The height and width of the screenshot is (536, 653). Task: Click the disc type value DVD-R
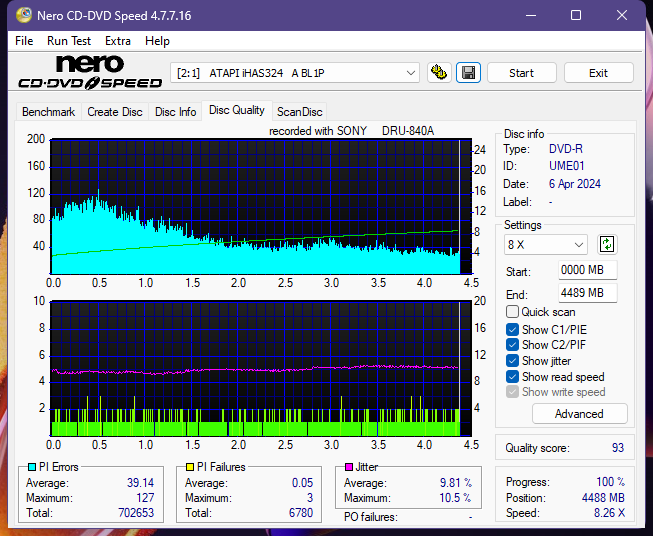coord(566,149)
